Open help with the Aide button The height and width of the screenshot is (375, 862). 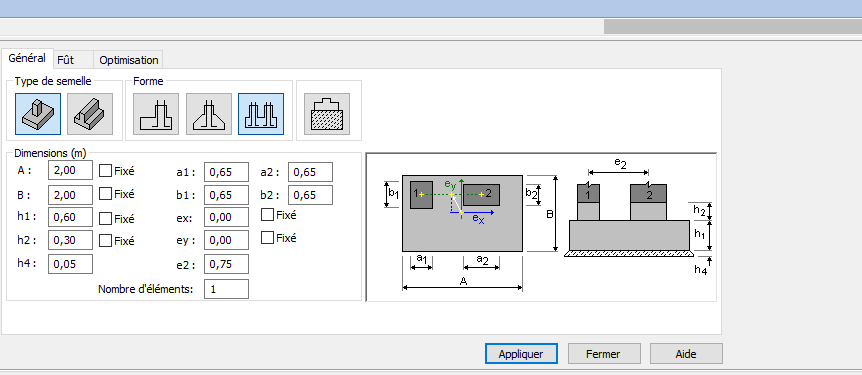click(x=686, y=354)
